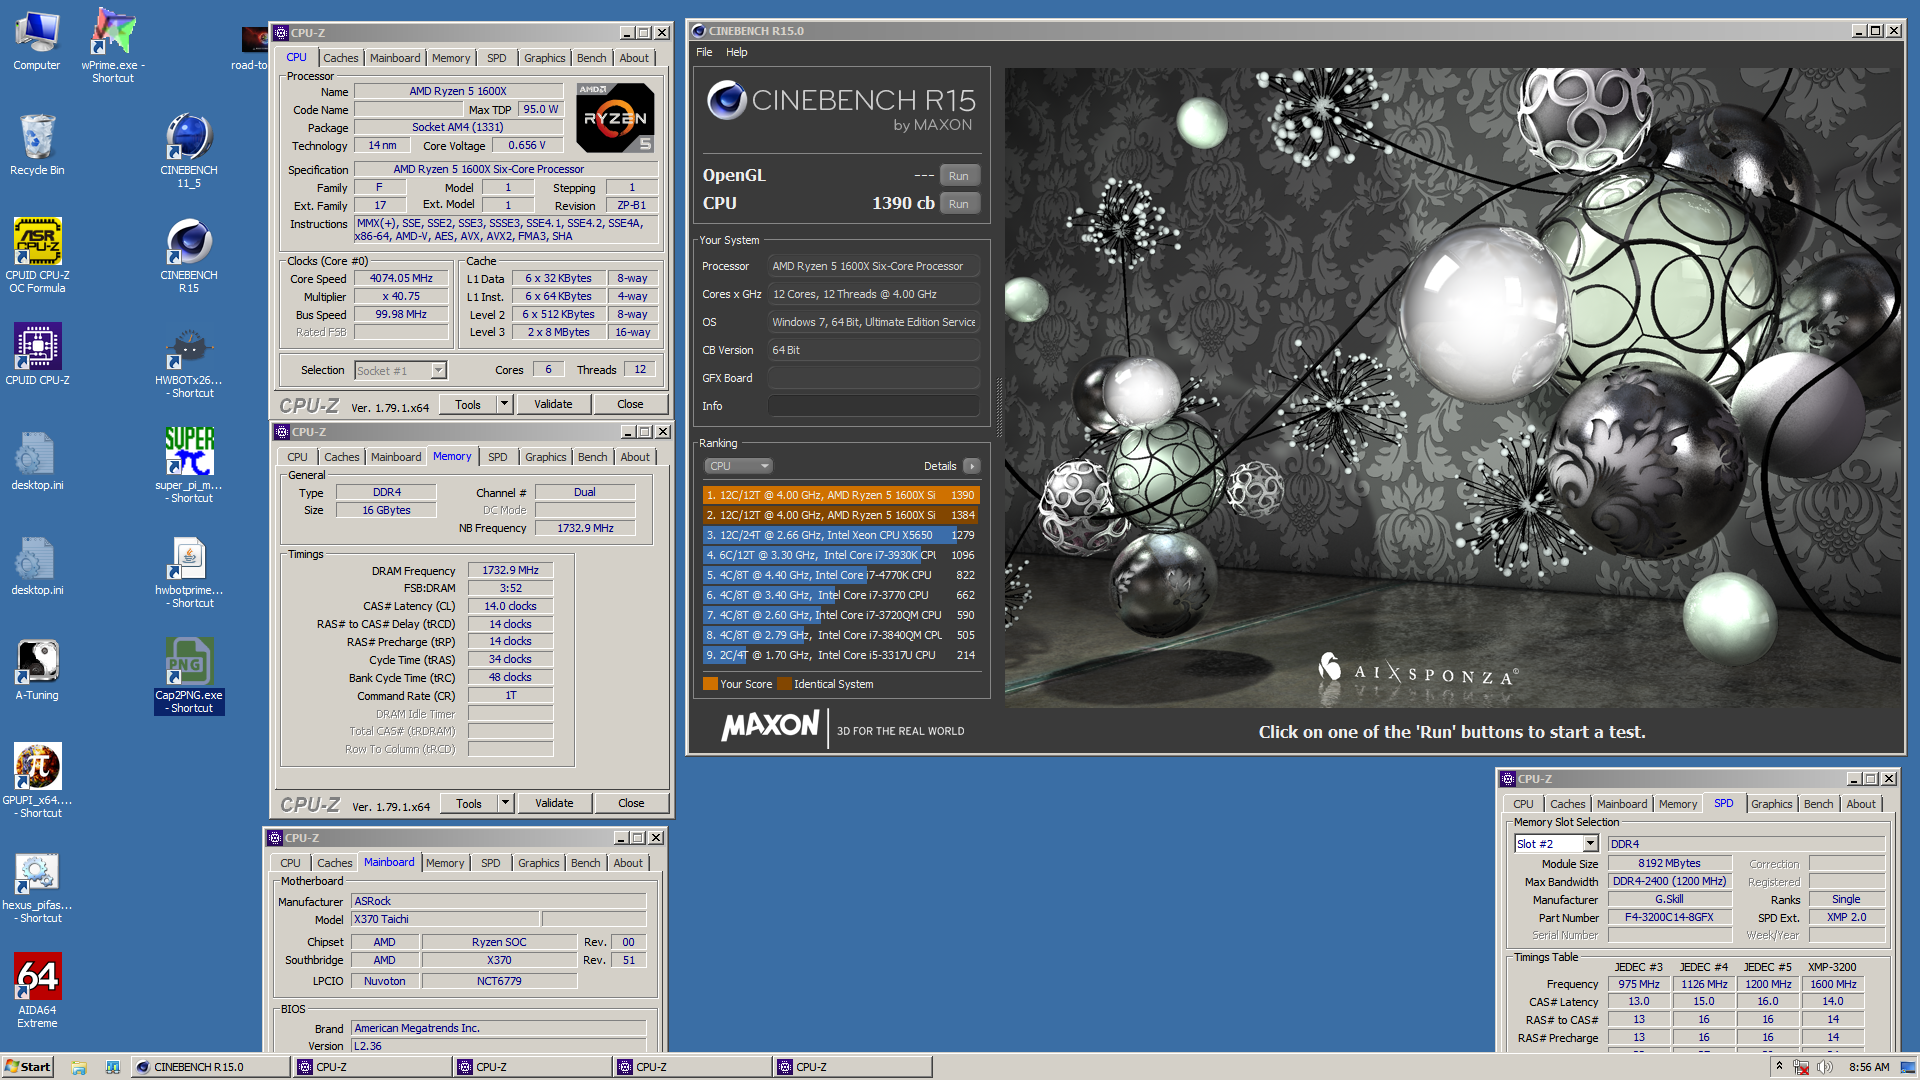The image size is (1920, 1080).
Task: Click the network tray icon
Action: click(1802, 1067)
